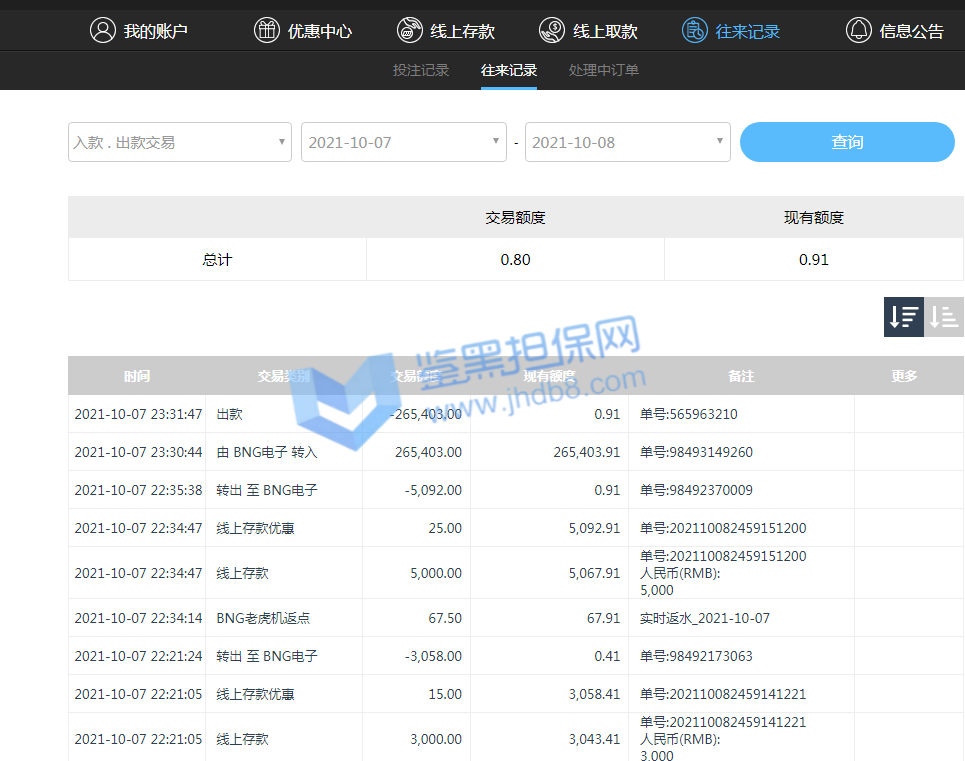965x761 pixels.
Task: Switch to the 处理中订单 tab
Action: (x=604, y=70)
